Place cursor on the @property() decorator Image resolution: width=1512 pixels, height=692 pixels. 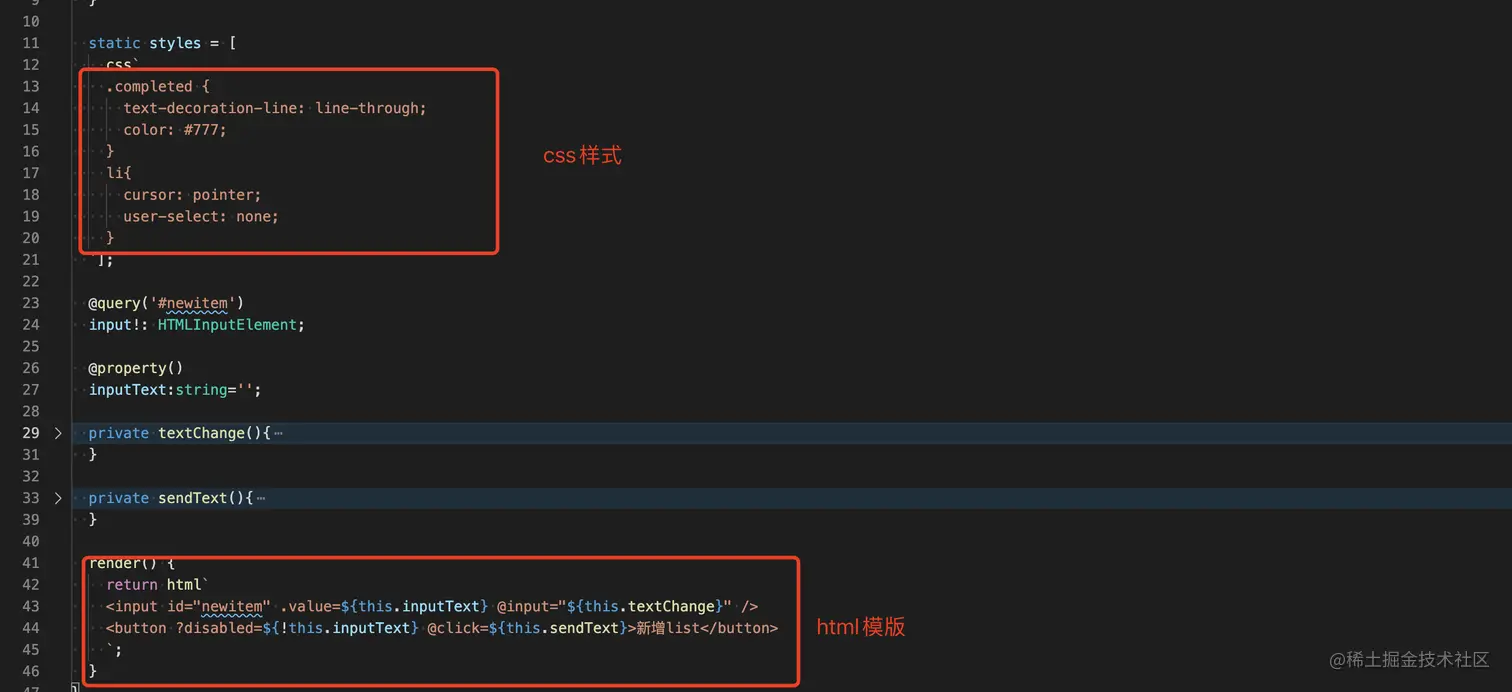[x=136, y=368]
